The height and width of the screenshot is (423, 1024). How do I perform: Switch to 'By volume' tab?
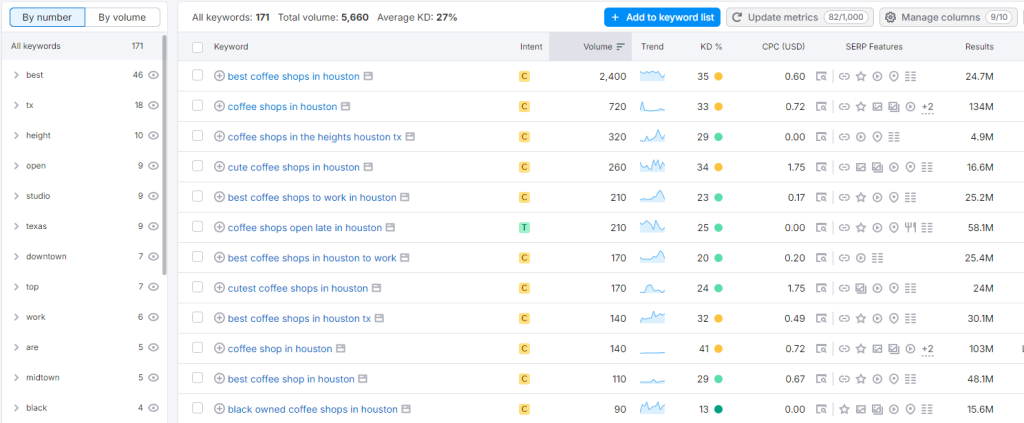coord(122,17)
